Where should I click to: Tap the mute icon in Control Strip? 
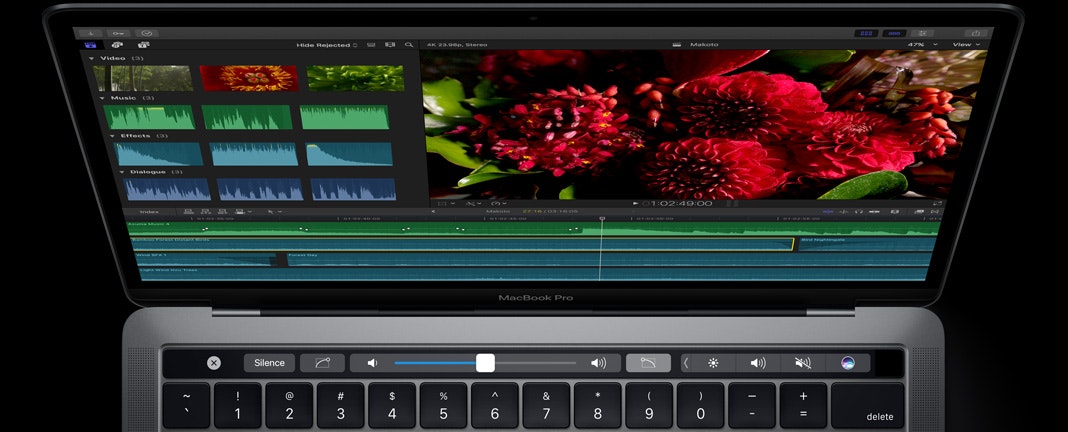(x=802, y=363)
